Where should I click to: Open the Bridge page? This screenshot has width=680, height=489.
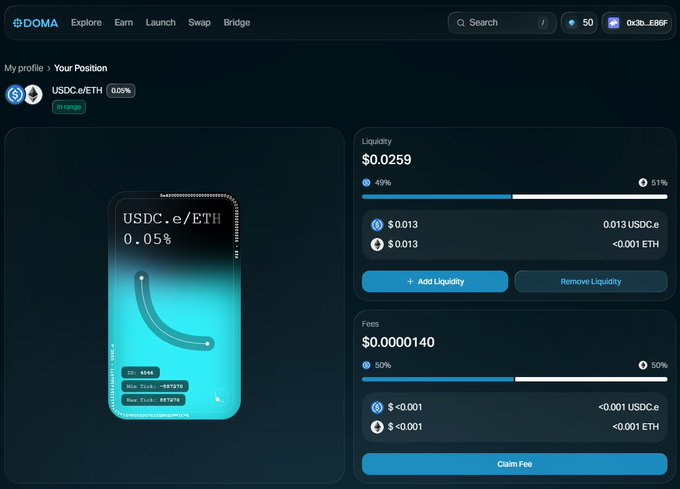[237, 23]
